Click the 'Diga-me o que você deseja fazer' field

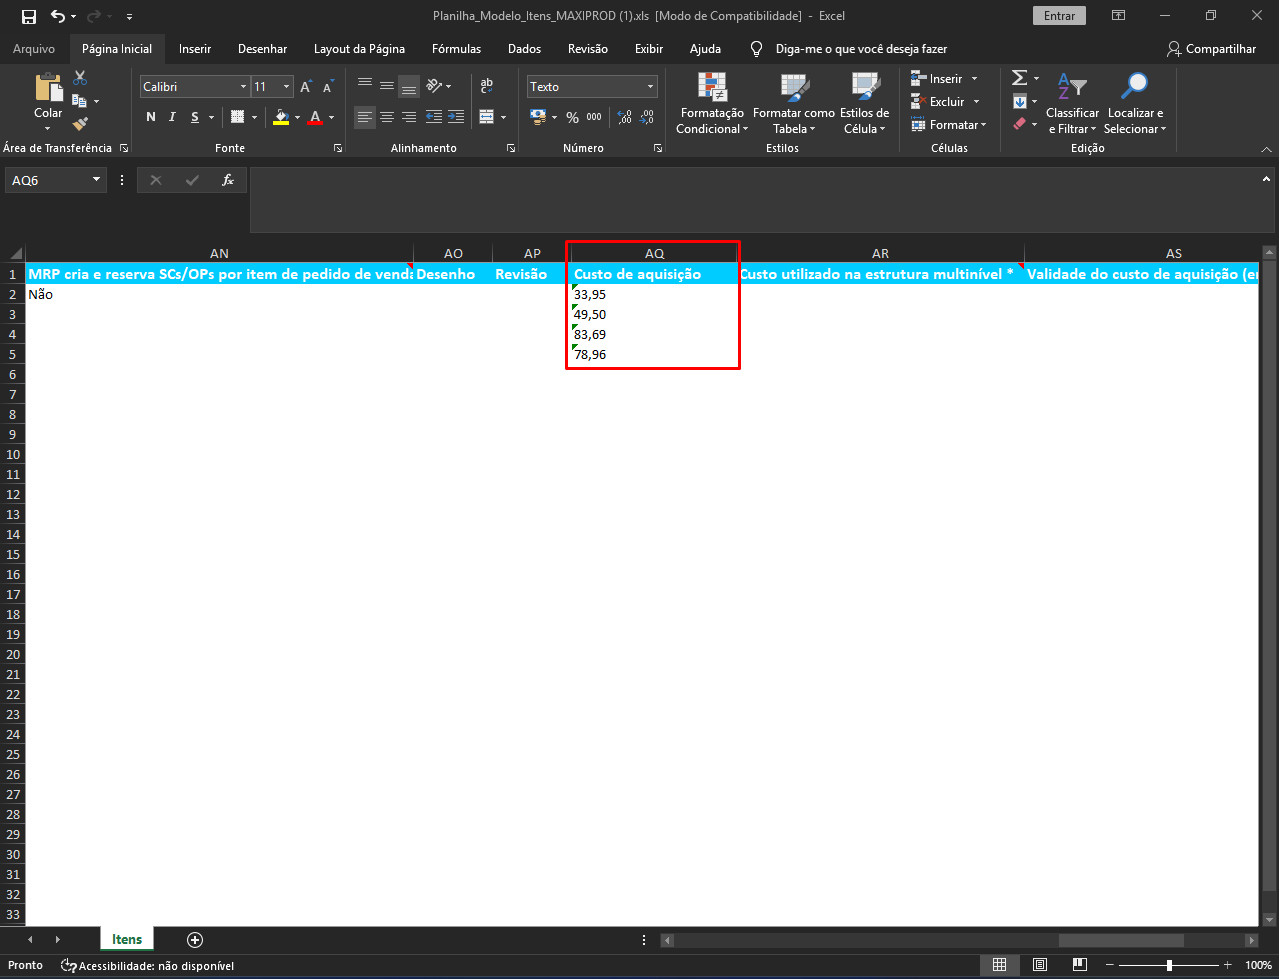point(861,49)
